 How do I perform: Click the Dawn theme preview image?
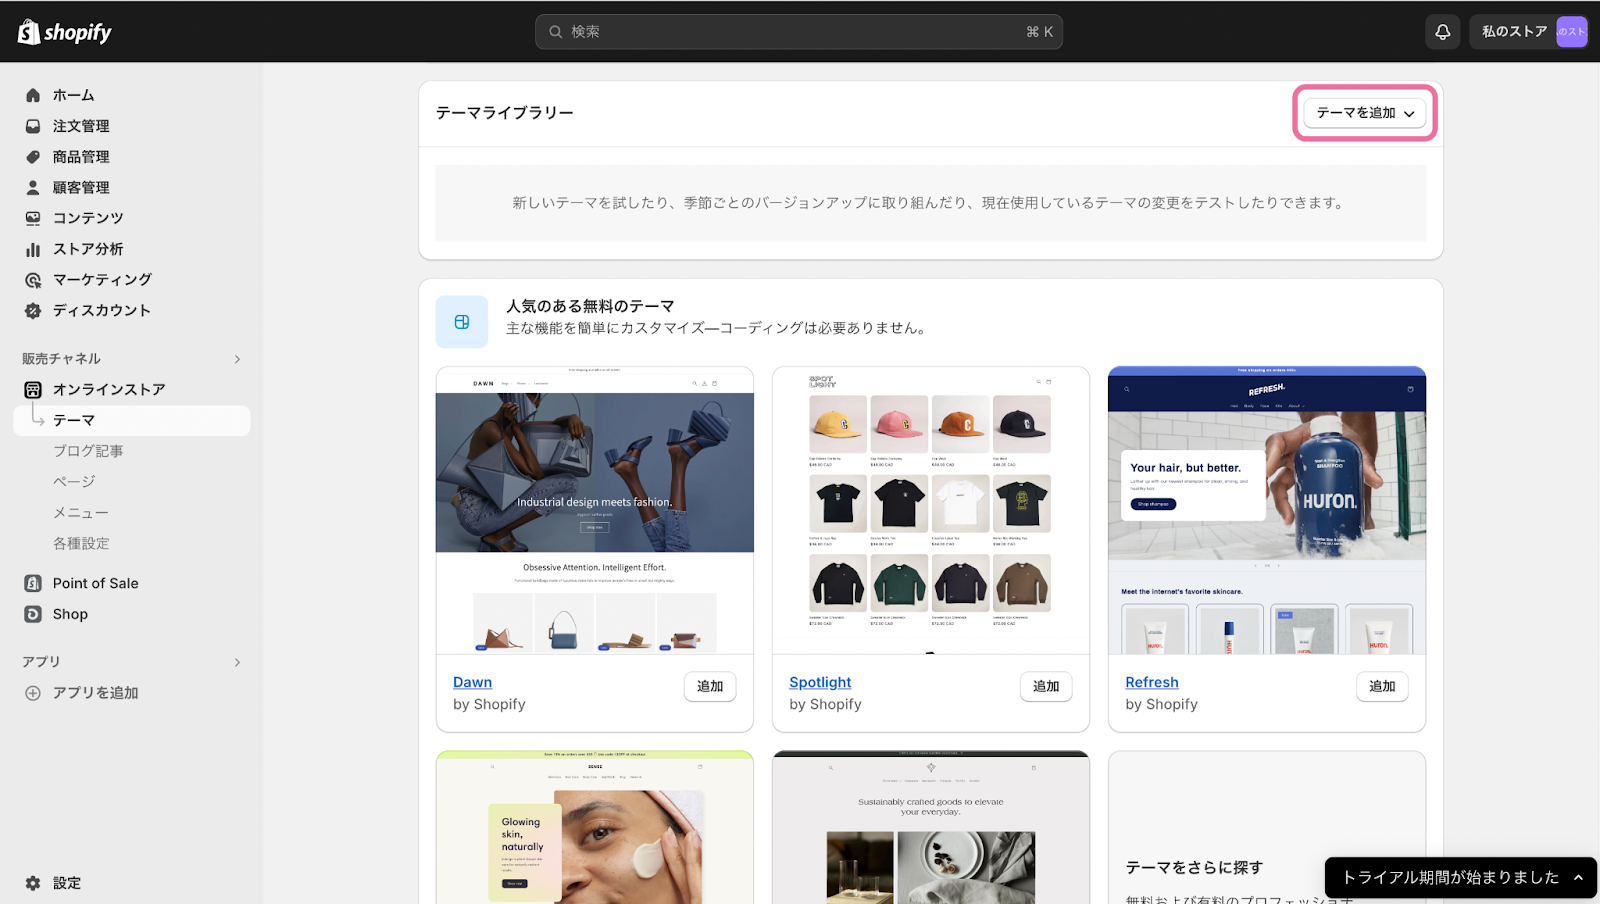[595, 510]
